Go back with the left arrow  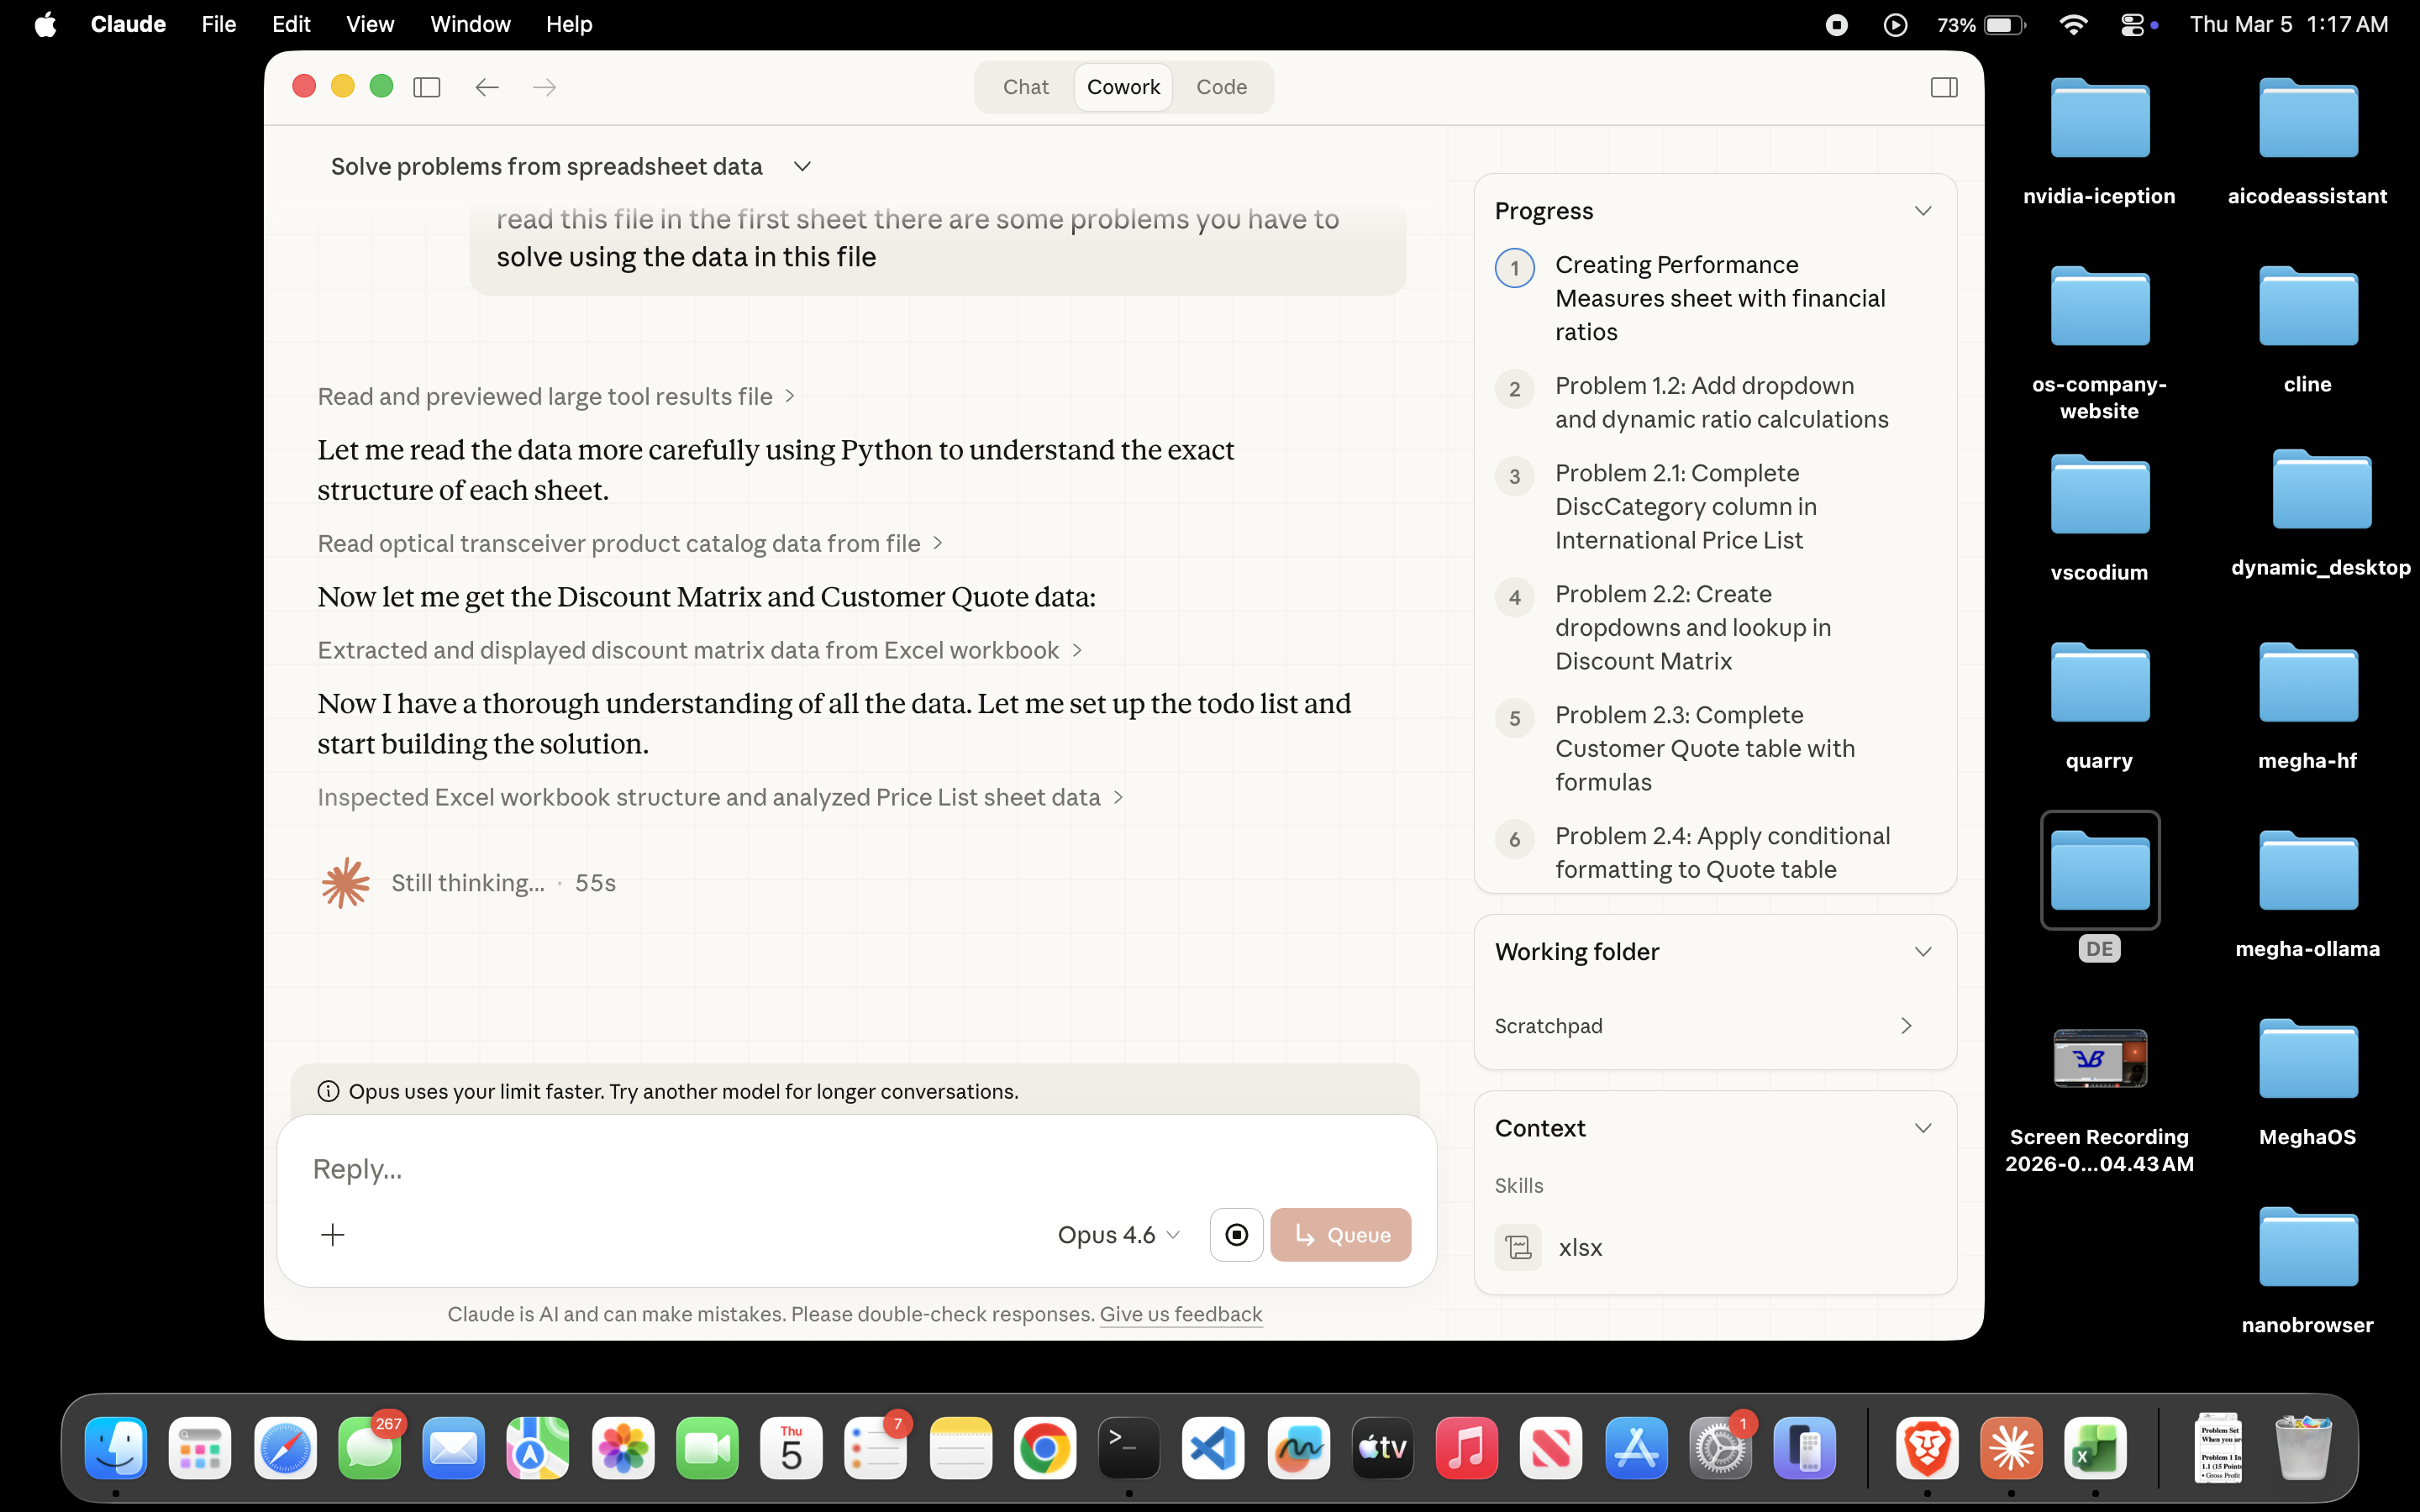[x=487, y=87]
